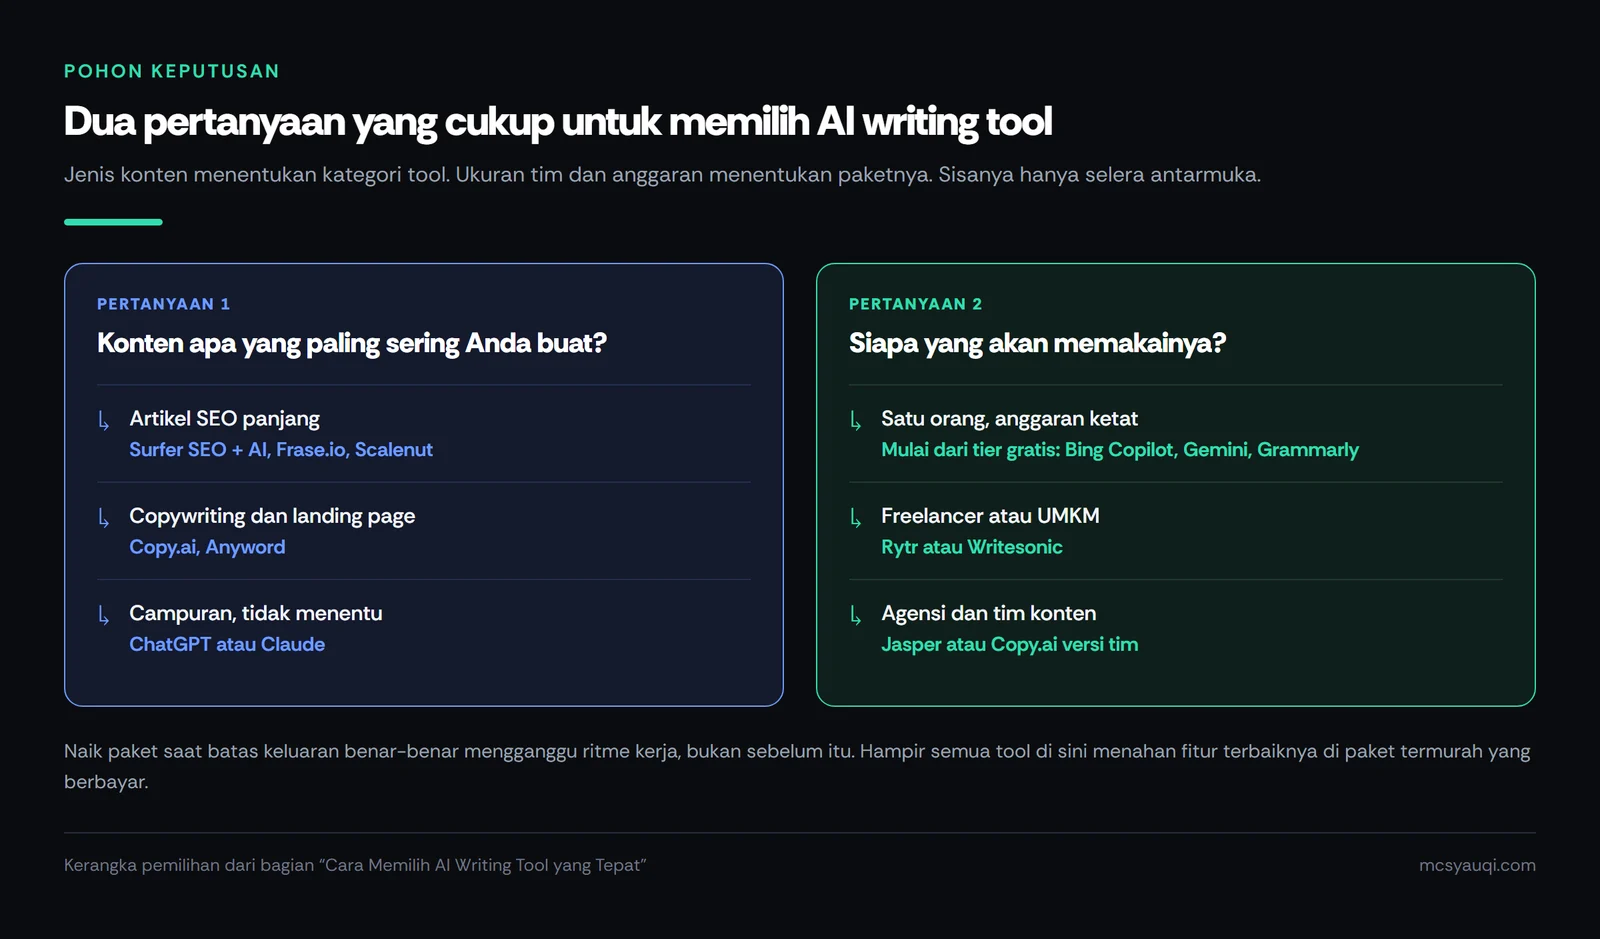Click 'Campuran, tidak menentu' row title
This screenshot has height=939, width=1600.
256,613
